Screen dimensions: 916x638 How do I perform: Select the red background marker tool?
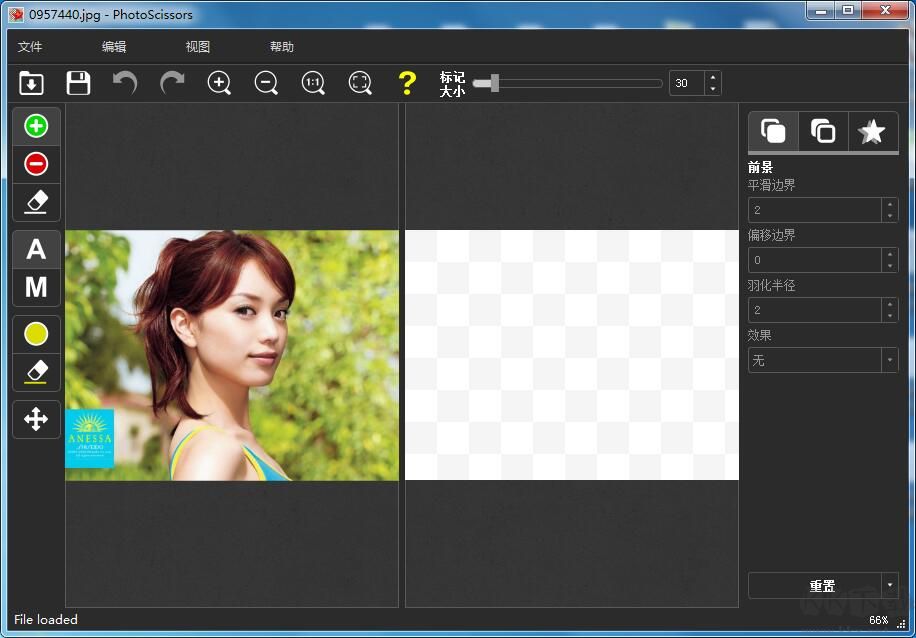35,164
